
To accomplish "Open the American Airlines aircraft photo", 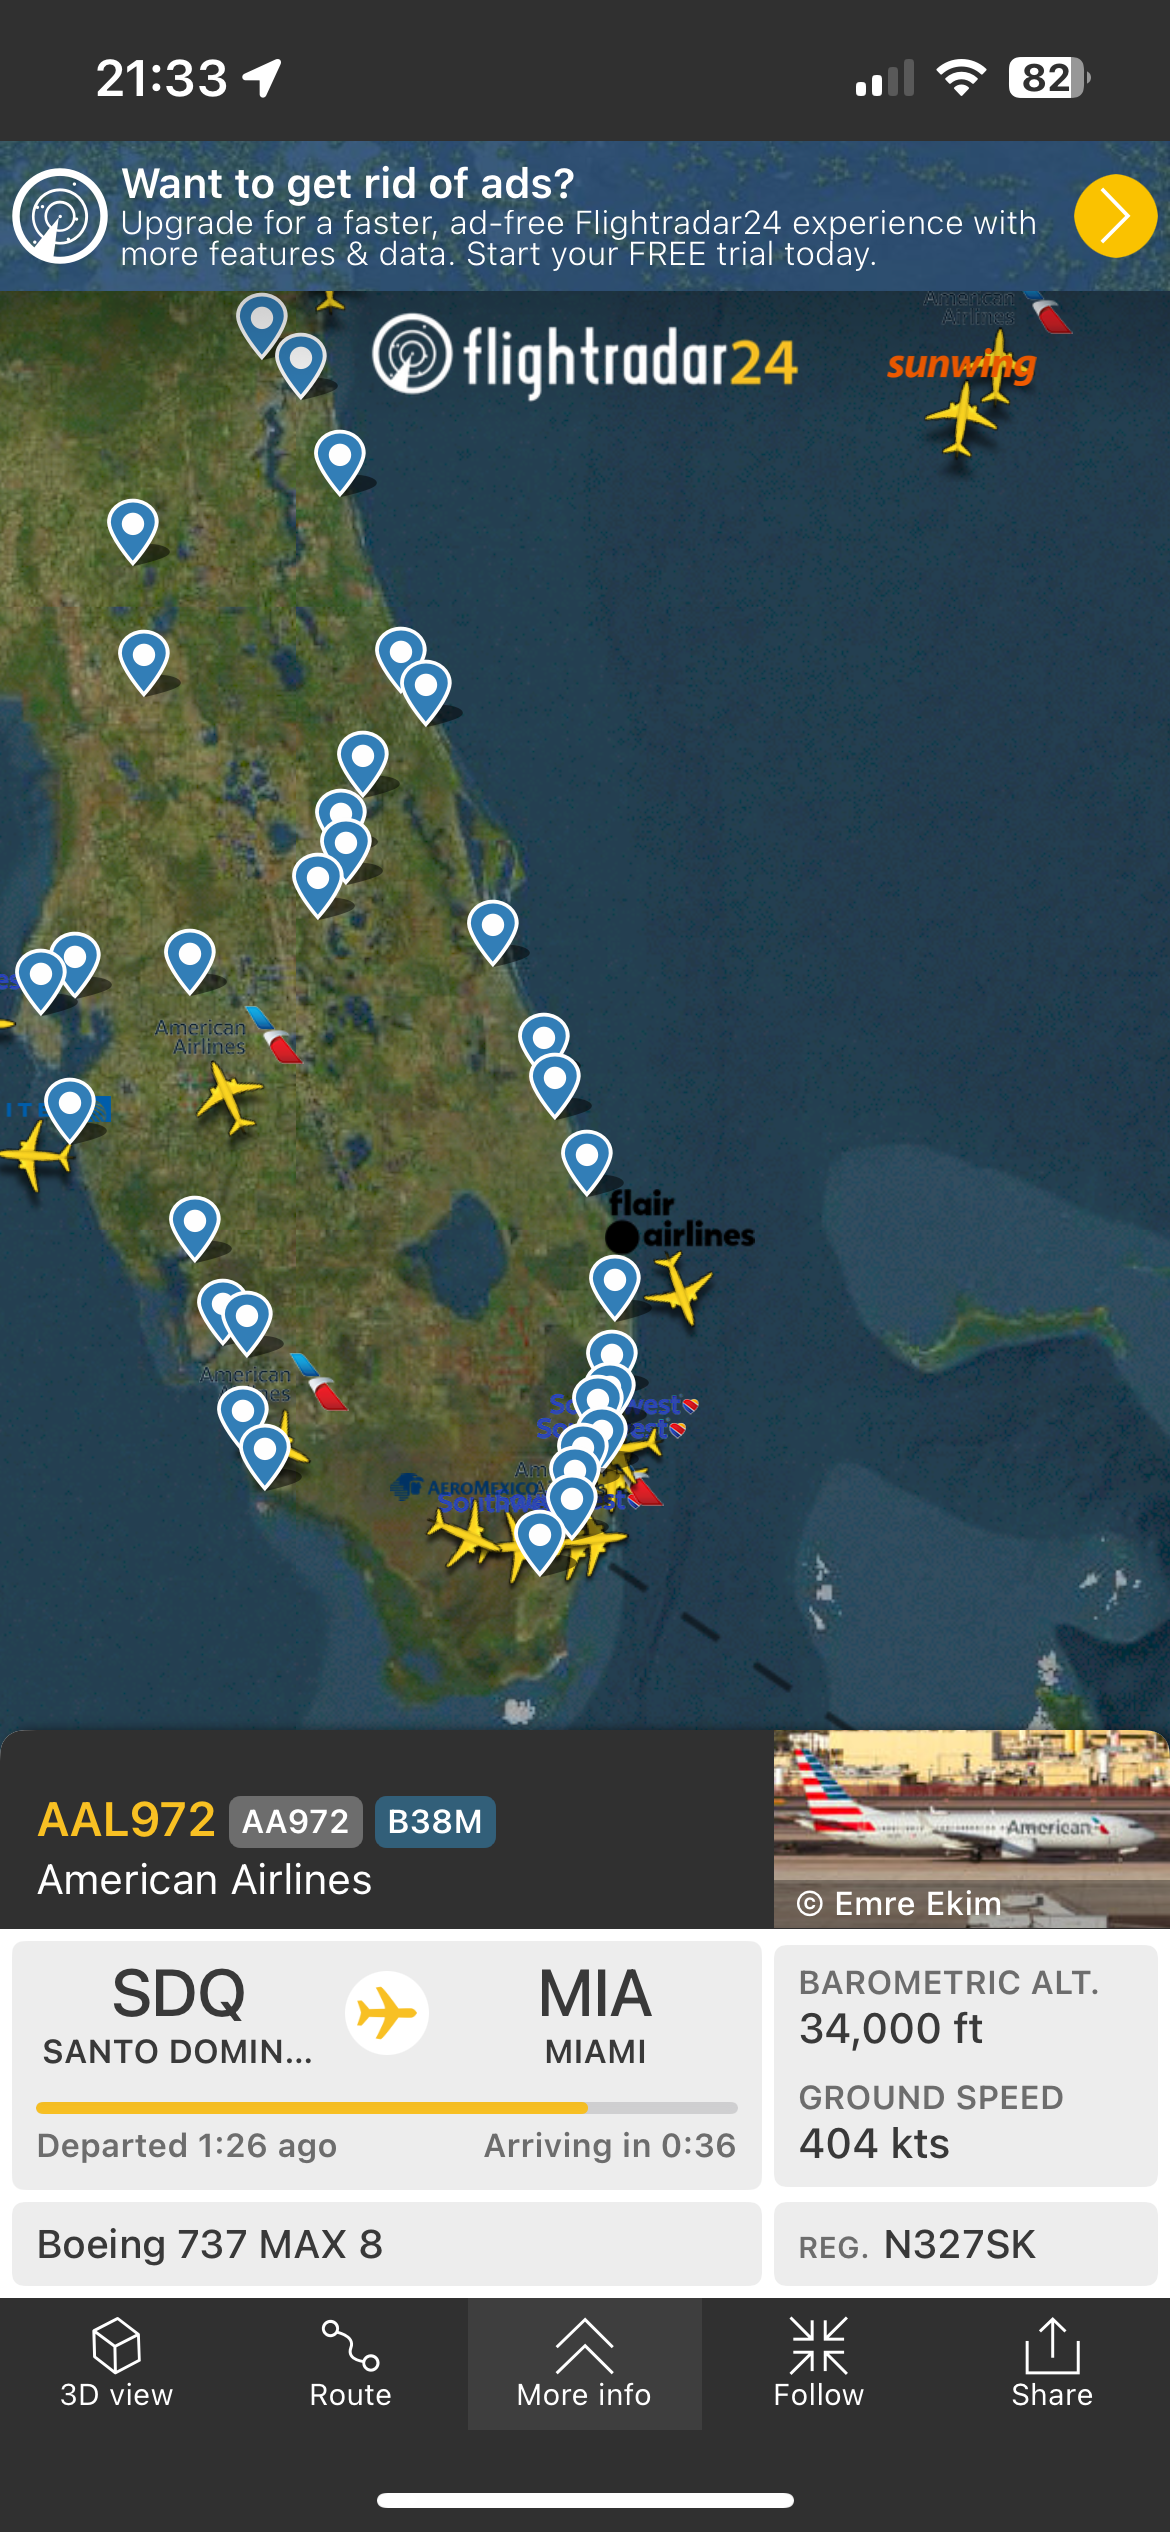I will click(x=971, y=1828).
